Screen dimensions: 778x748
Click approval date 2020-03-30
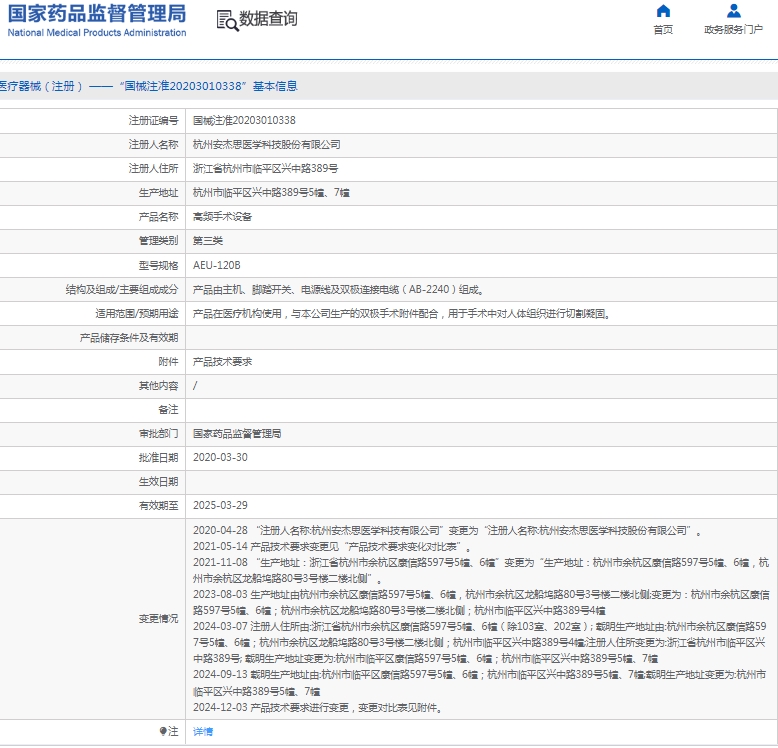[220, 457]
